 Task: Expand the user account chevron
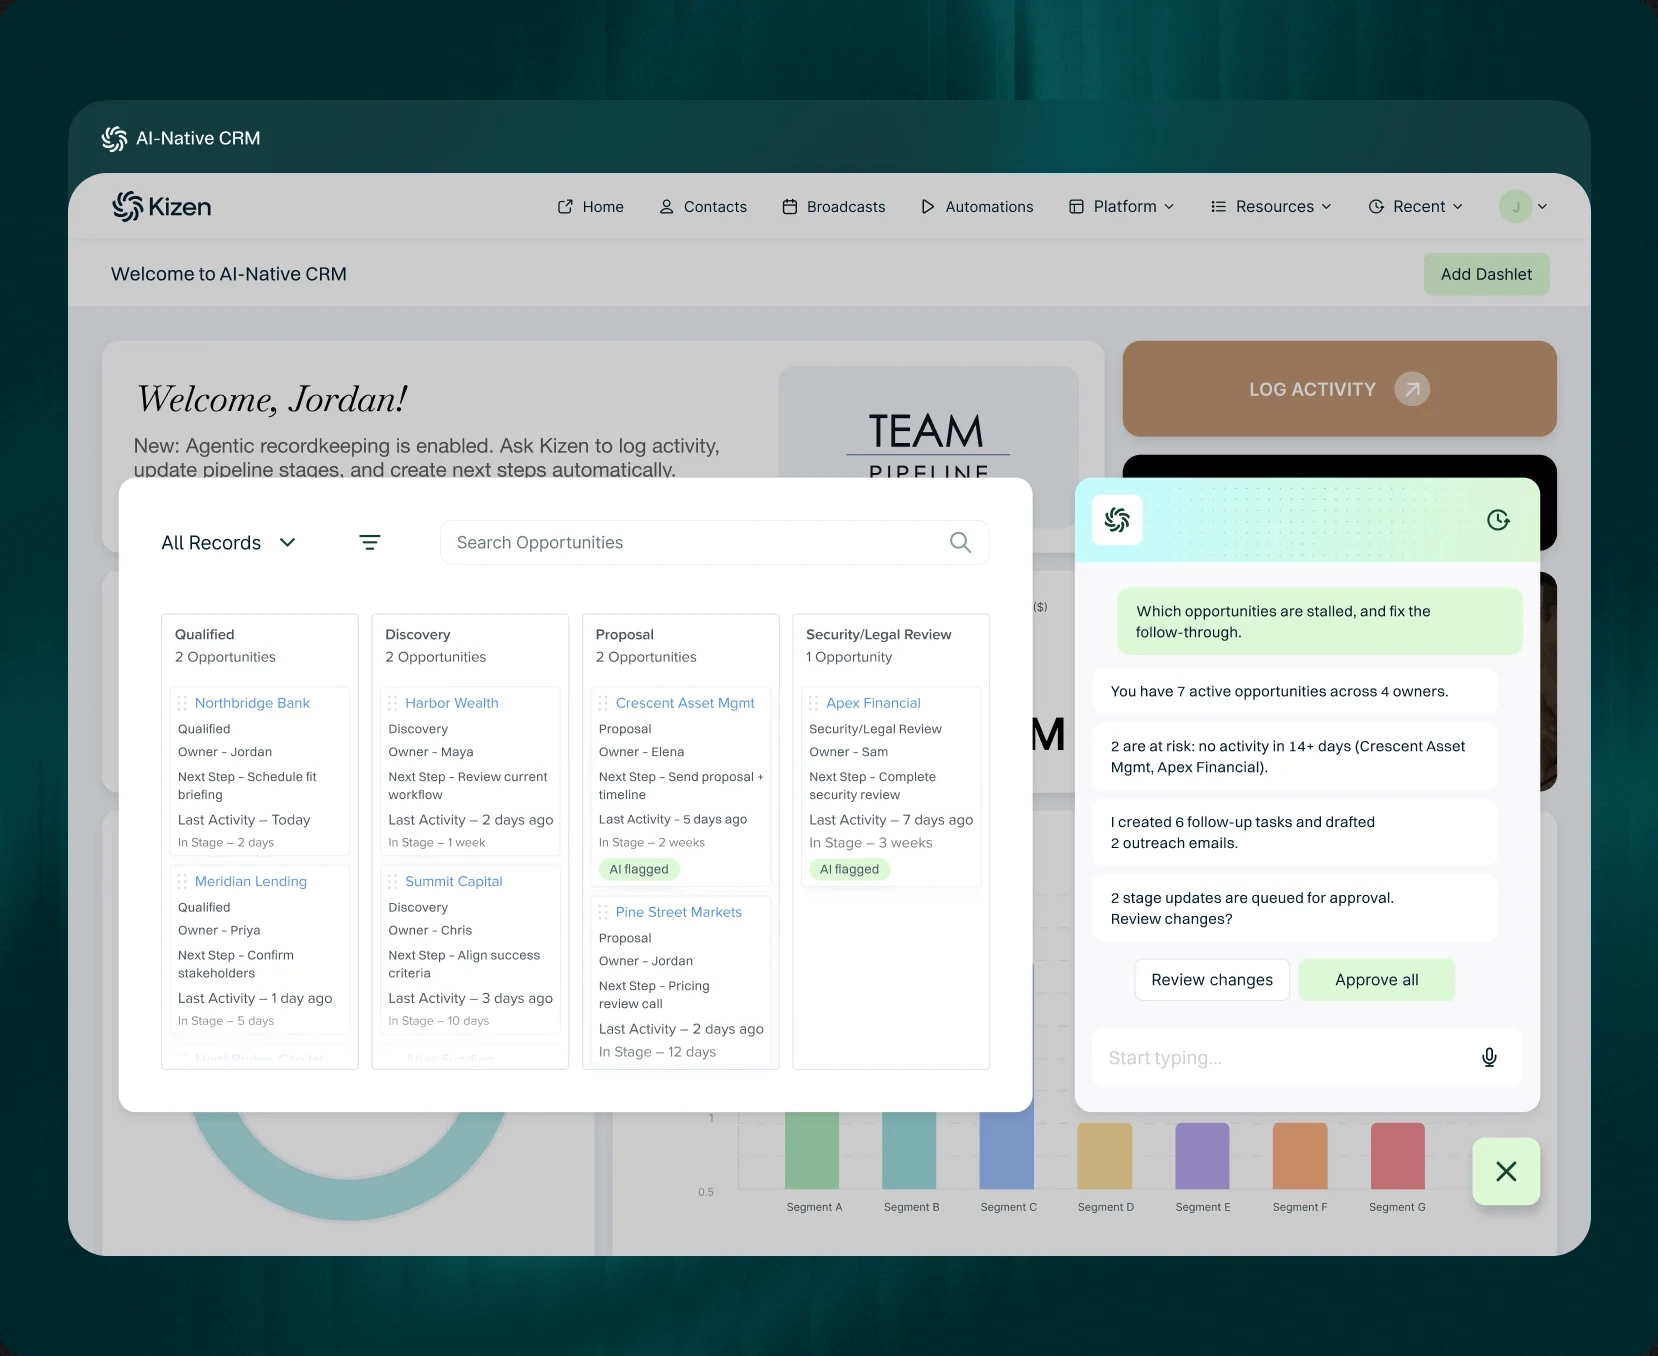(x=1542, y=206)
